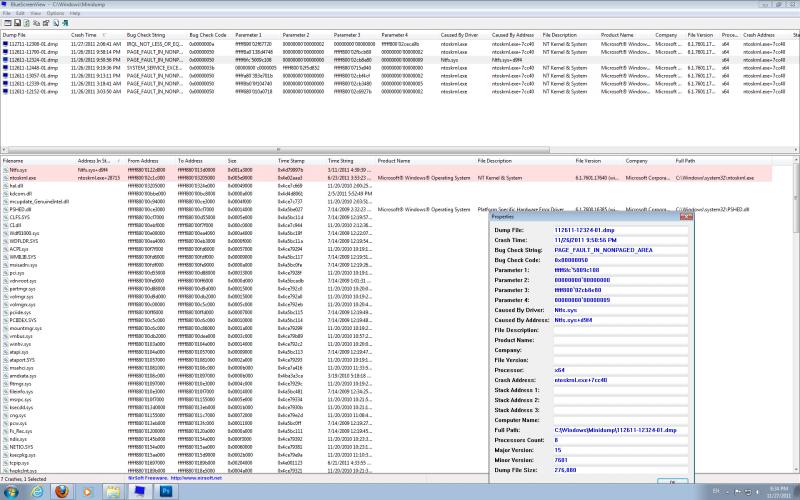The image size is (800, 500).
Task: Open Firefox from the taskbar
Action: click(x=62, y=491)
